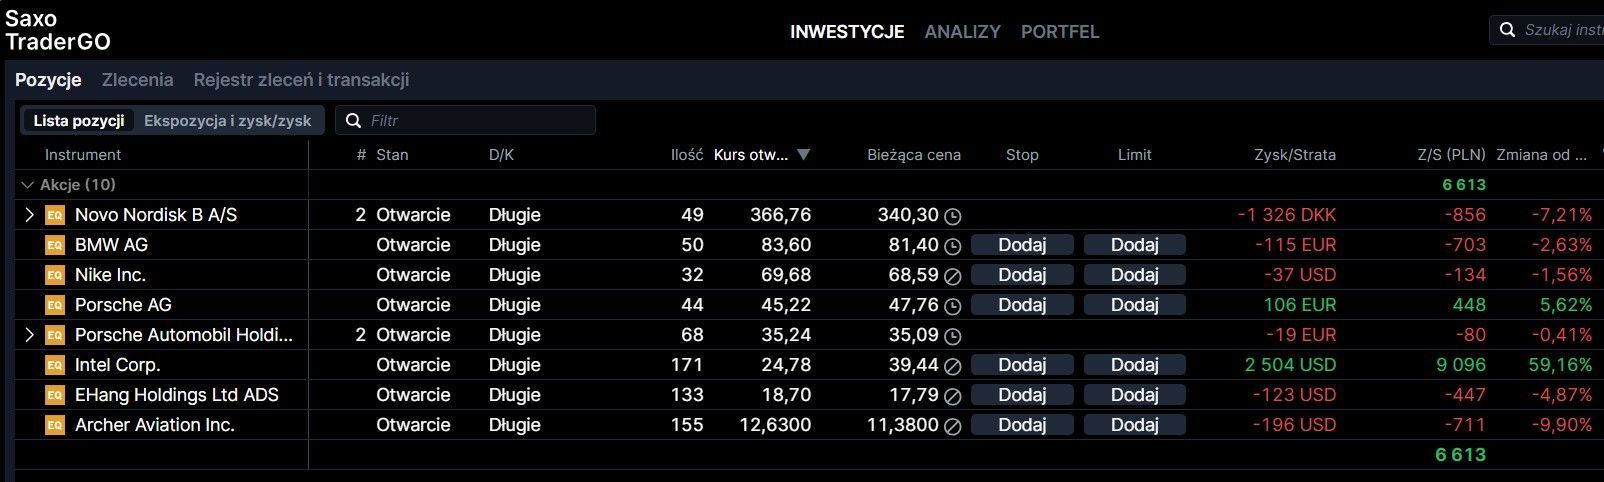Screen dimensions: 1604x482
Task: Add a Stop order for Intel Corp.
Action: point(1022,365)
